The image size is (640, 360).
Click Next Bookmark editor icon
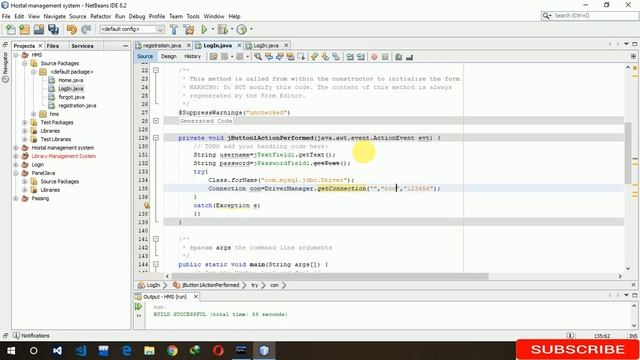coord(325,57)
